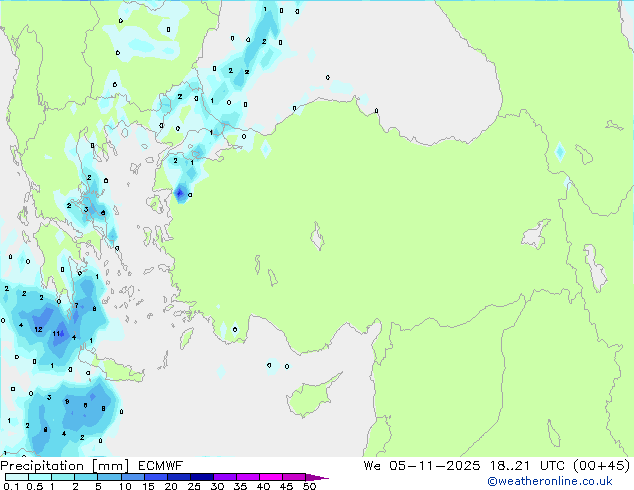
Task: Click the above-50 arrow tip of legend
Action: pos(317,477)
